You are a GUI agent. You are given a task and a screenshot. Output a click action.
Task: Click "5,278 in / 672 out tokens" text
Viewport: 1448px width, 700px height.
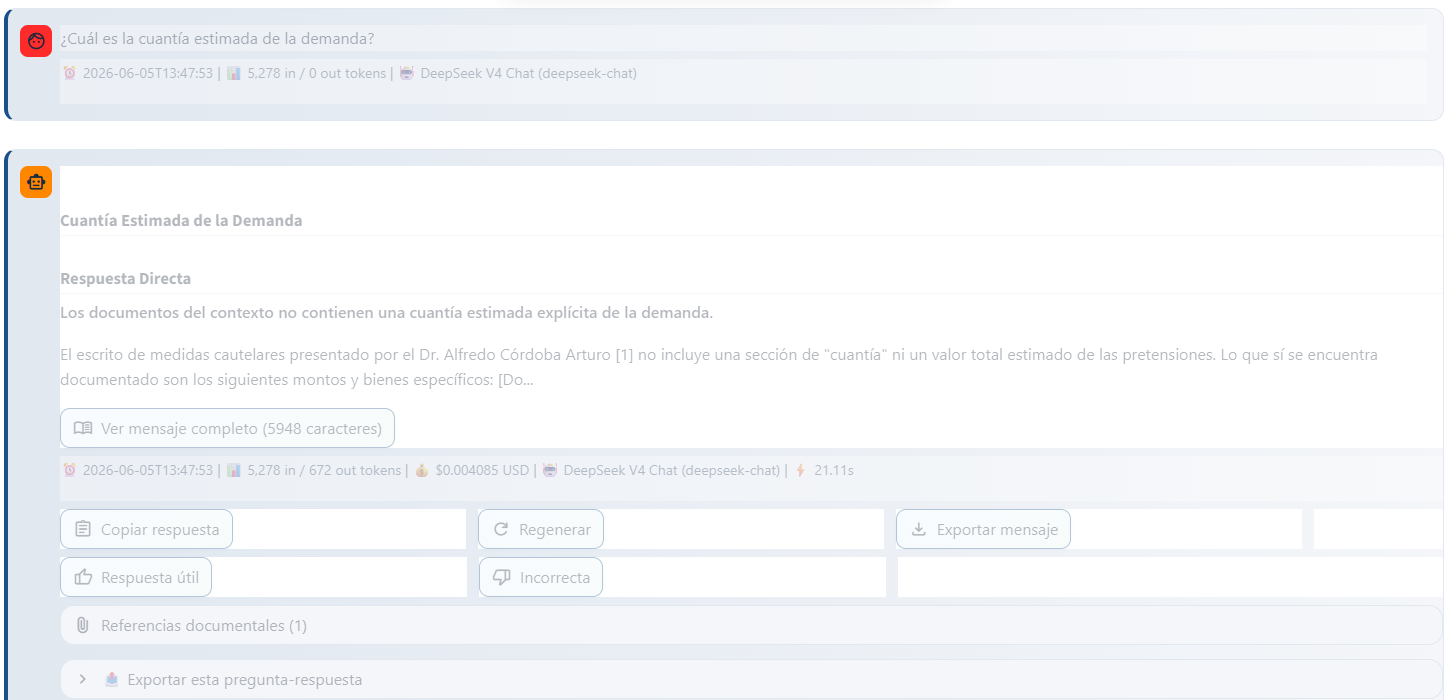click(324, 470)
